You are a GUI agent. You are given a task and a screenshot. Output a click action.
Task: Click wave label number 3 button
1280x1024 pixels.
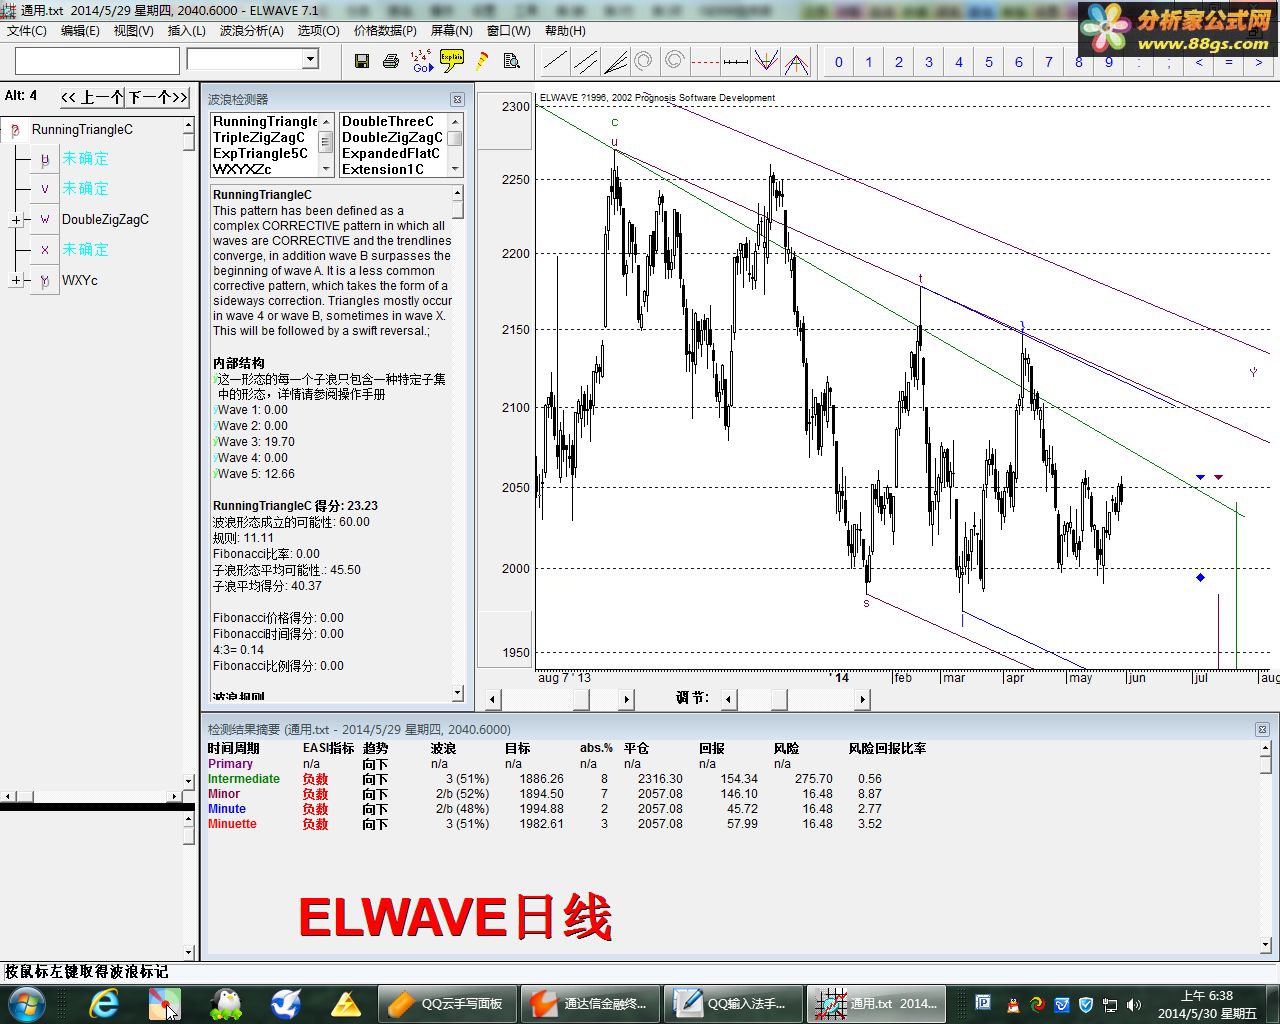pyautogui.click(x=929, y=62)
